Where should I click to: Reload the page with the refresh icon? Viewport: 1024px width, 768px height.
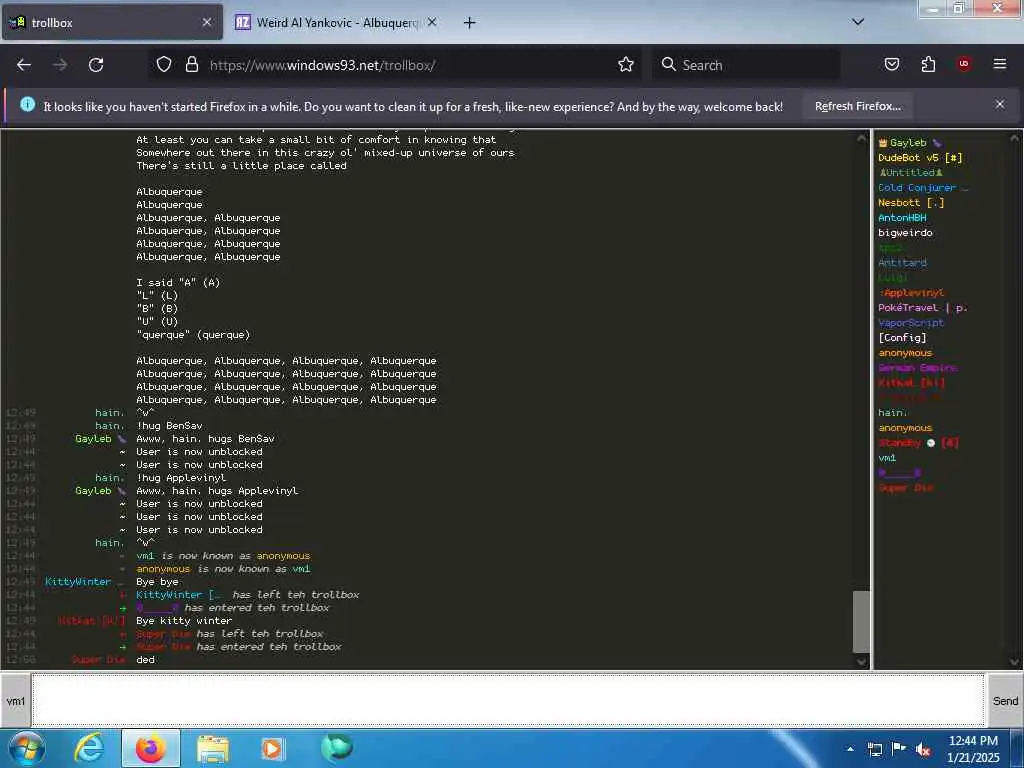96,65
